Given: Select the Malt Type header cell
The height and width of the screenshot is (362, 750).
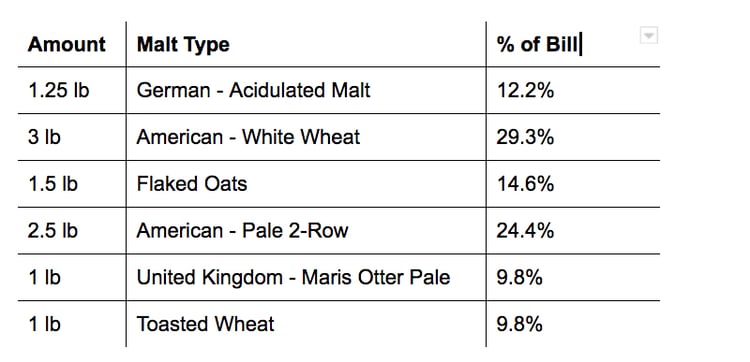Looking at the screenshot, I should (306, 44).
